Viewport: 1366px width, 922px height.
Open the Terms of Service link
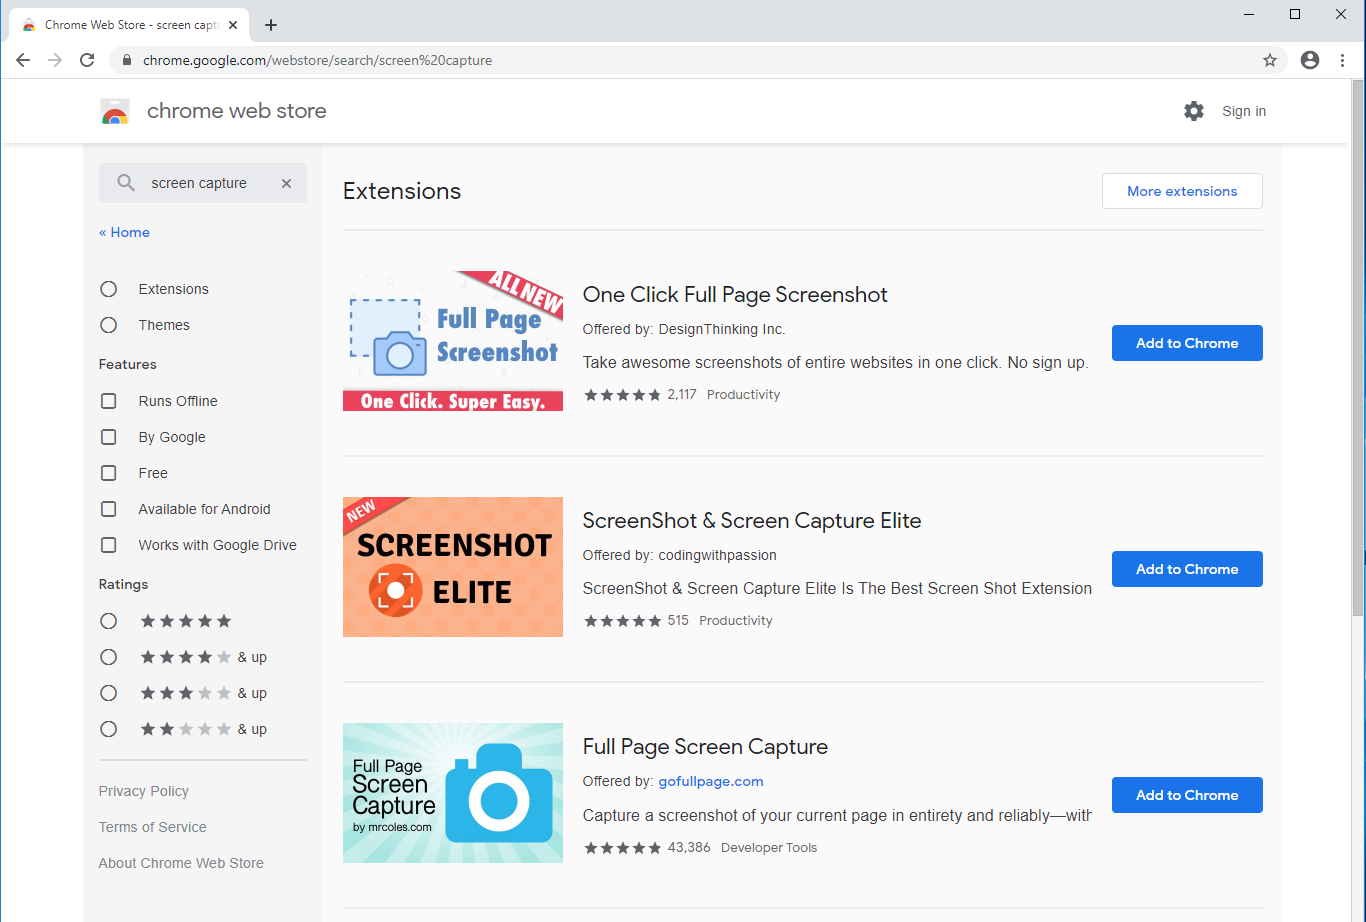click(152, 827)
